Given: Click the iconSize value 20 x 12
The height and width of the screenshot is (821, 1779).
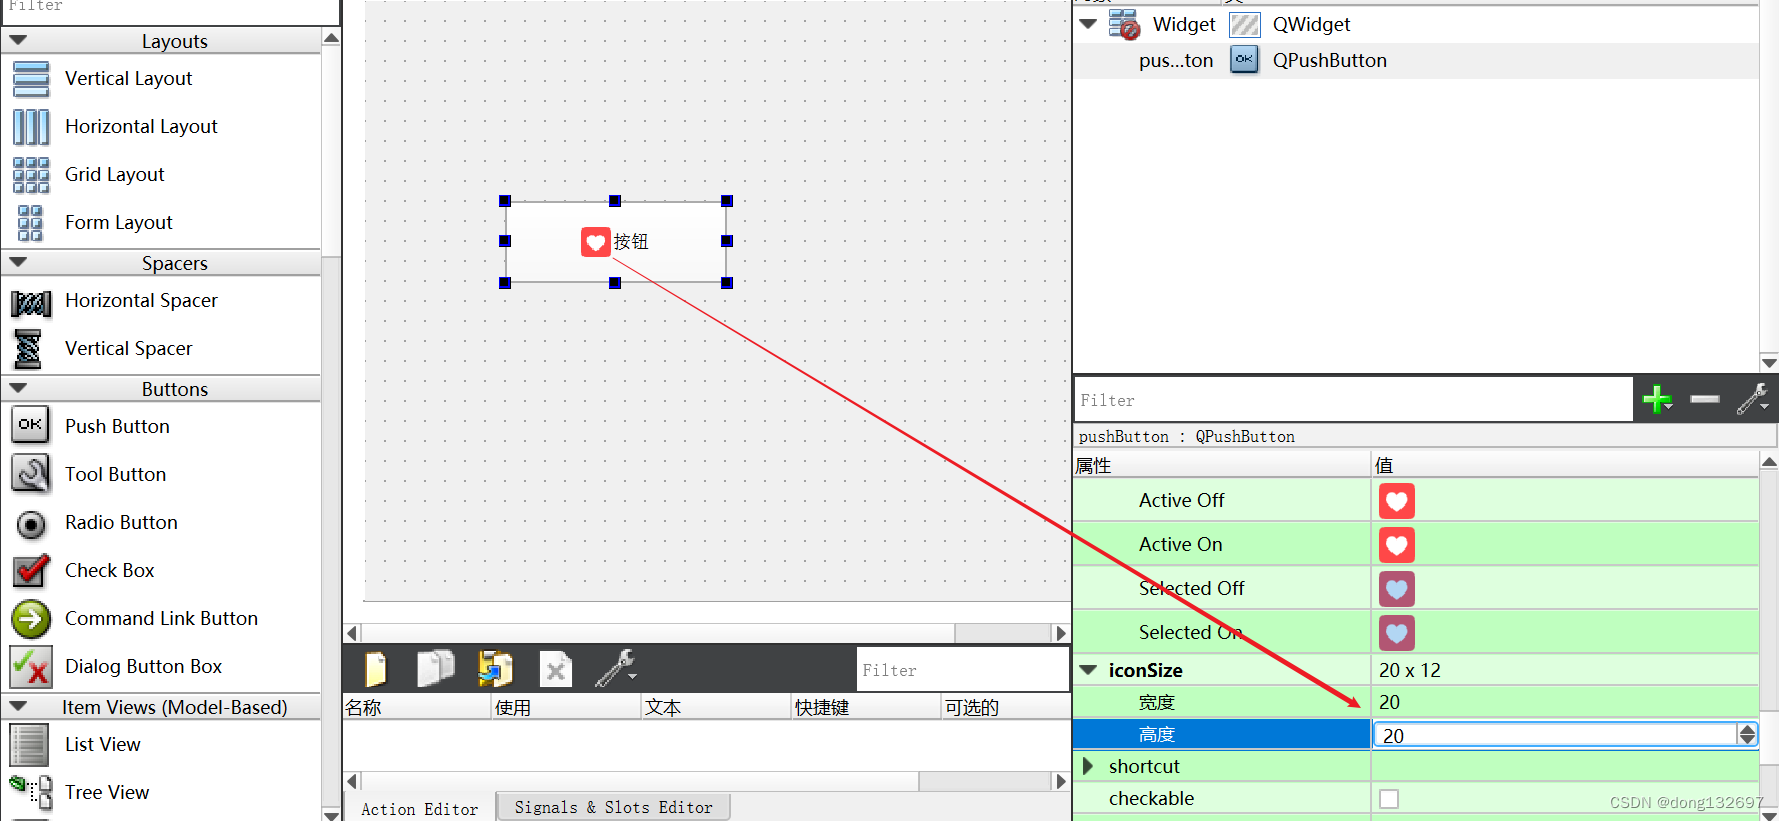Looking at the screenshot, I should (x=1409, y=670).
